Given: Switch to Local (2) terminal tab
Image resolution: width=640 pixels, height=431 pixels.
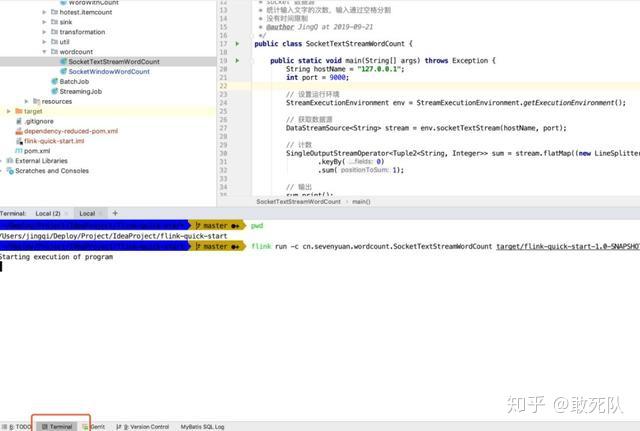Looking at the screenshot, I should 48,213.
